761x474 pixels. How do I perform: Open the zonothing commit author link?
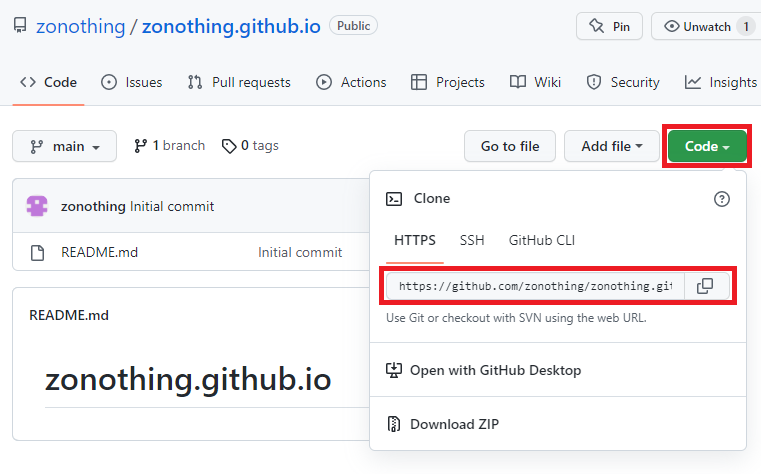coord(93,207)
